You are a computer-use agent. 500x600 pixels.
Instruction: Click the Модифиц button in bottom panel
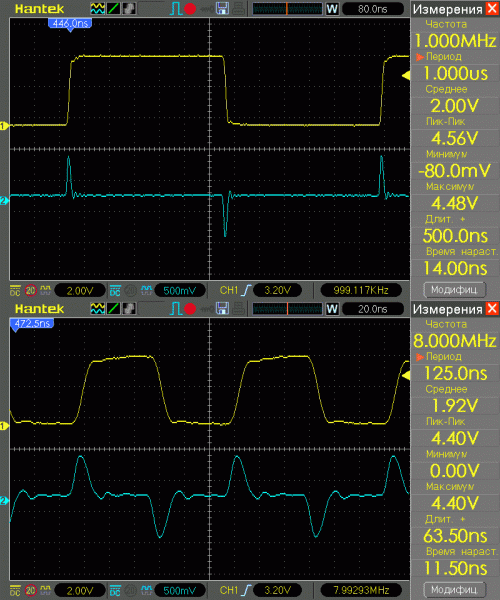point(454,590)
